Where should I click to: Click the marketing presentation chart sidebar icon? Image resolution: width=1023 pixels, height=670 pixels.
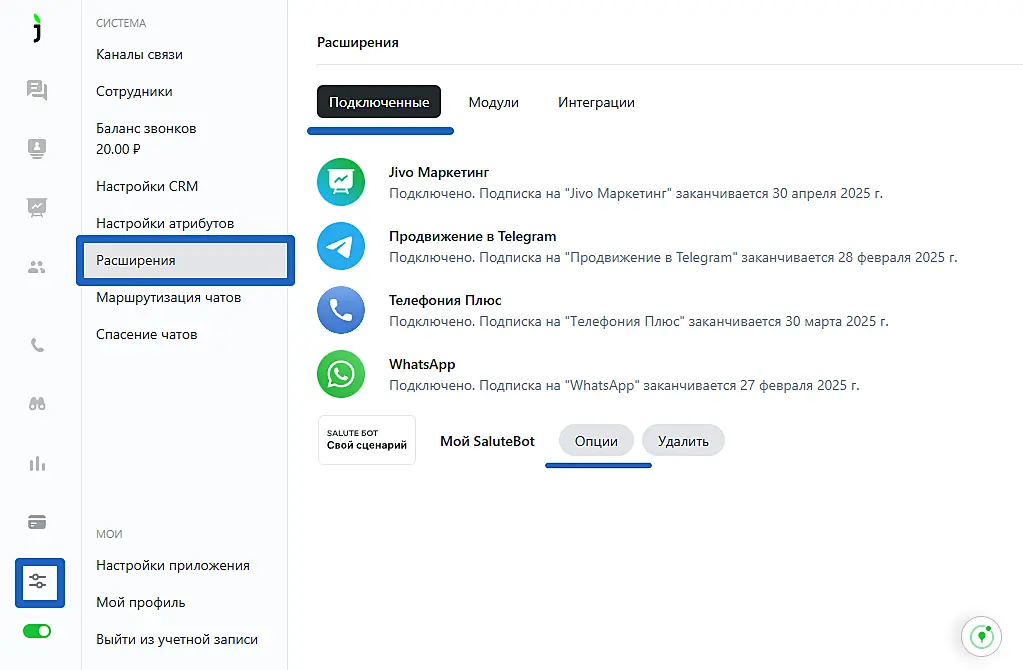click(37, 207)
